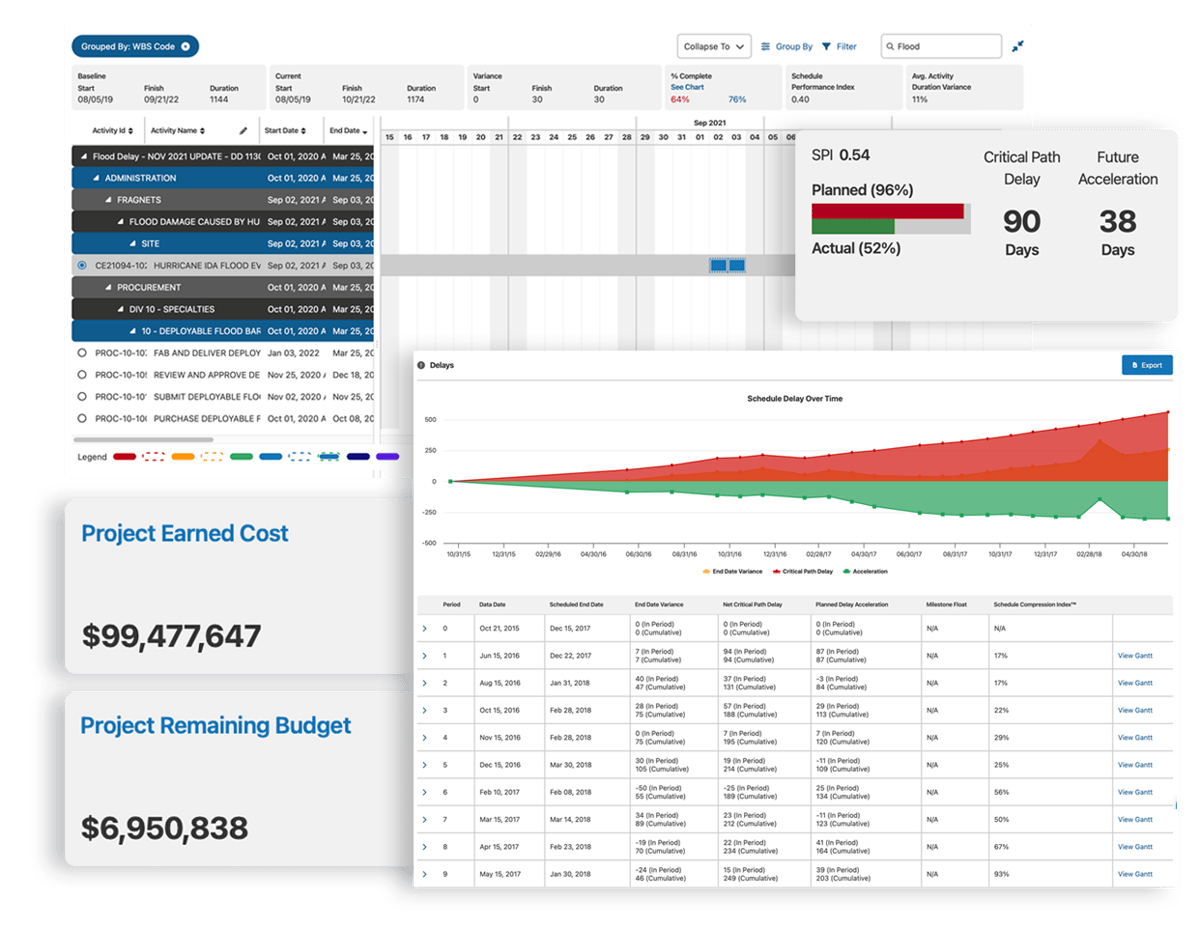The image size is (1200, 928).
Task: Select the red swatch in the Legend
Action: click(x=127, y=456)
